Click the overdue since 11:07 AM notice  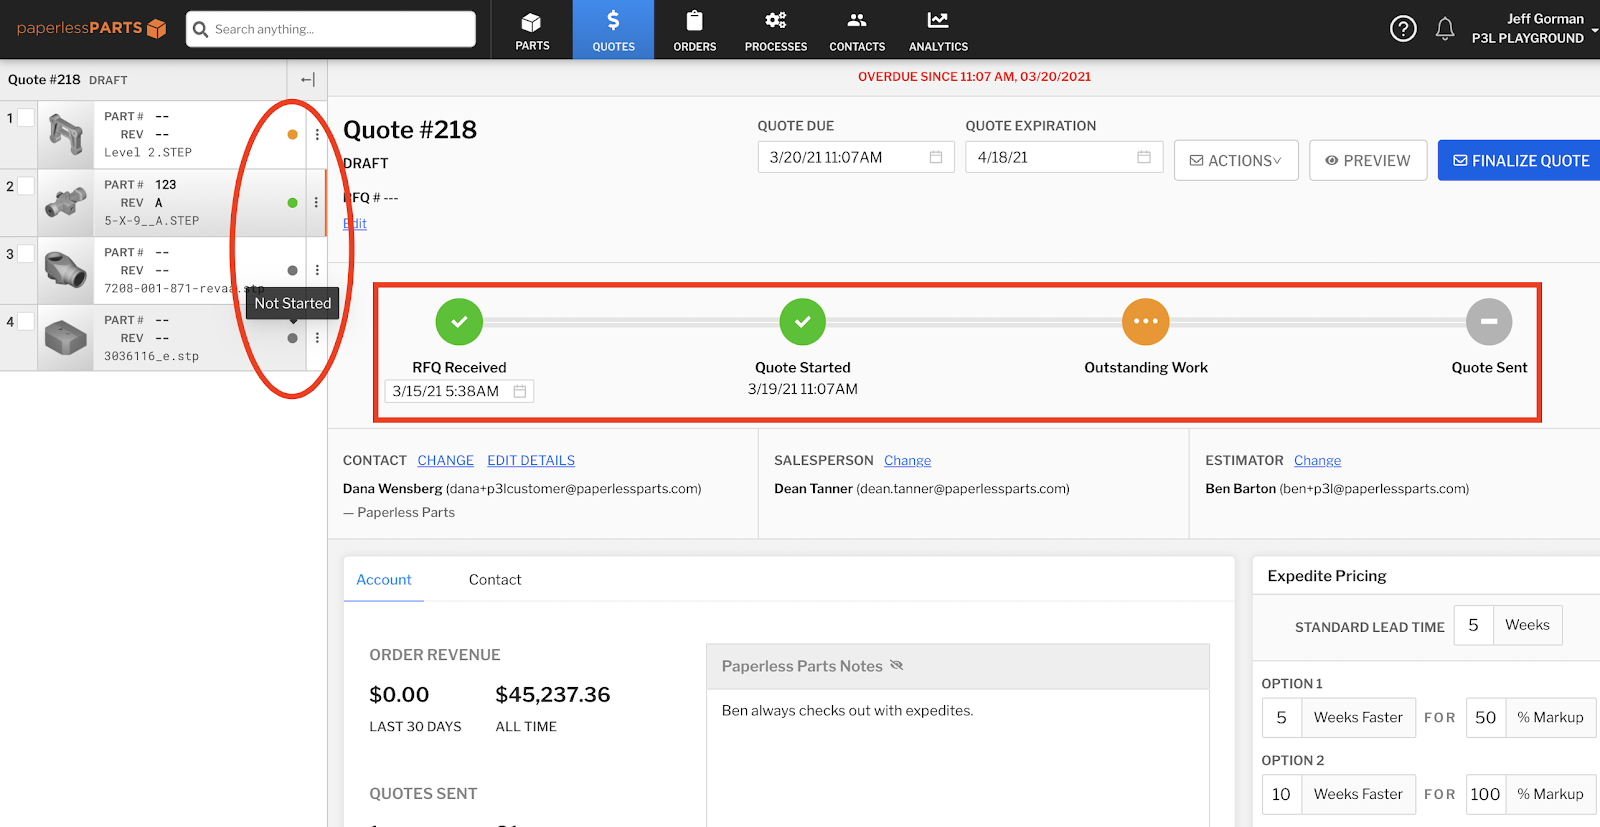tap(974, 76)
